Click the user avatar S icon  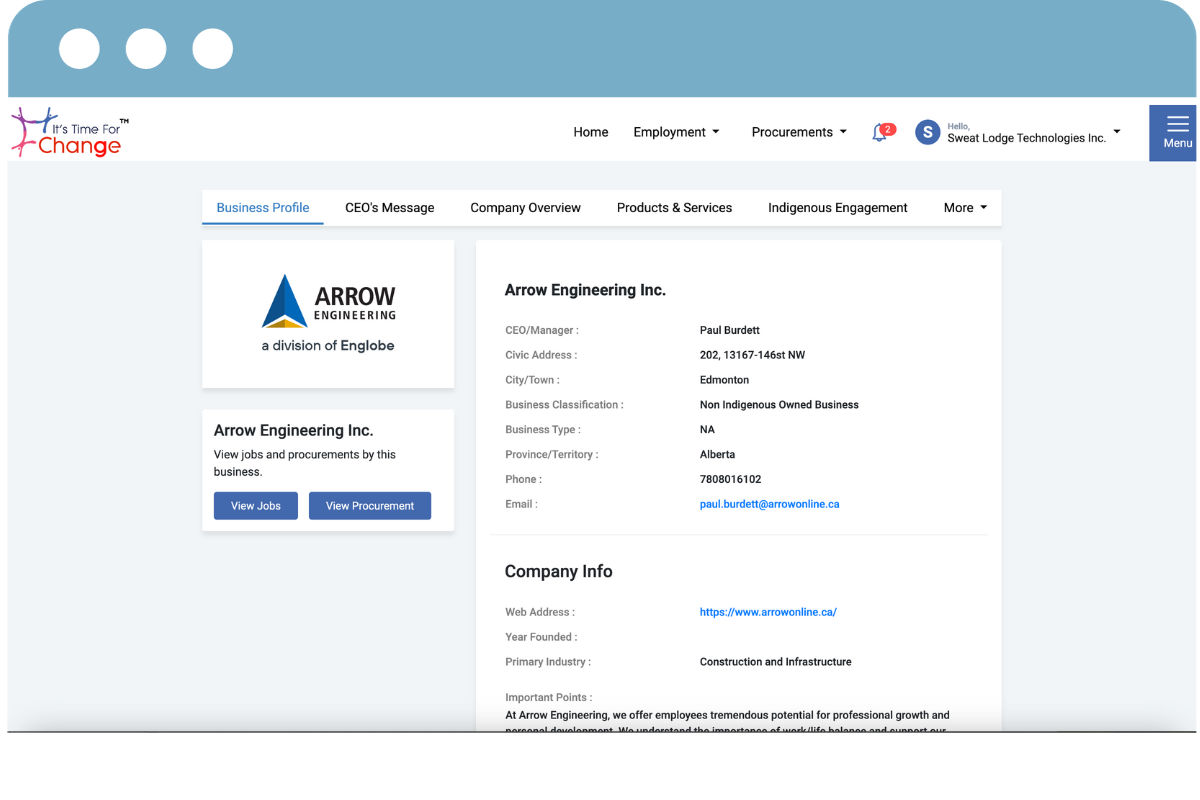(x=928, y=132)
